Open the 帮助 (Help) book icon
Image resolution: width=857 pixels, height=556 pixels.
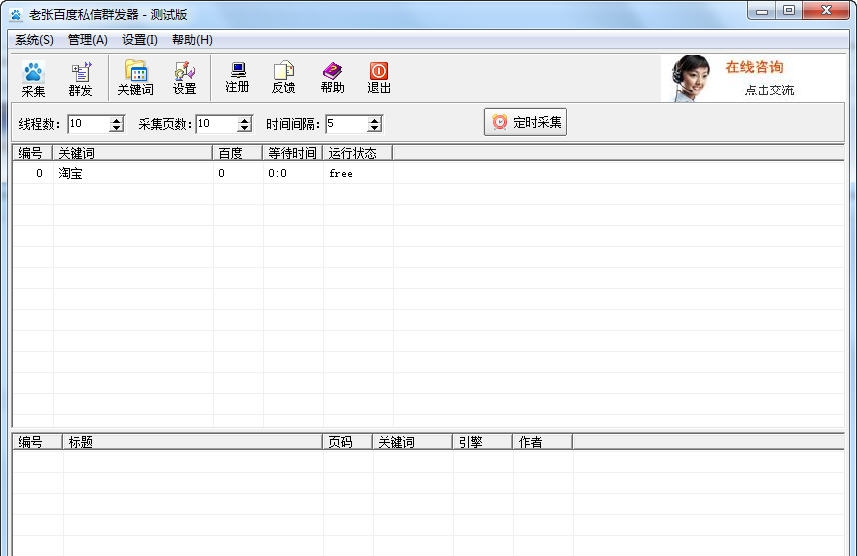point(332,78)
